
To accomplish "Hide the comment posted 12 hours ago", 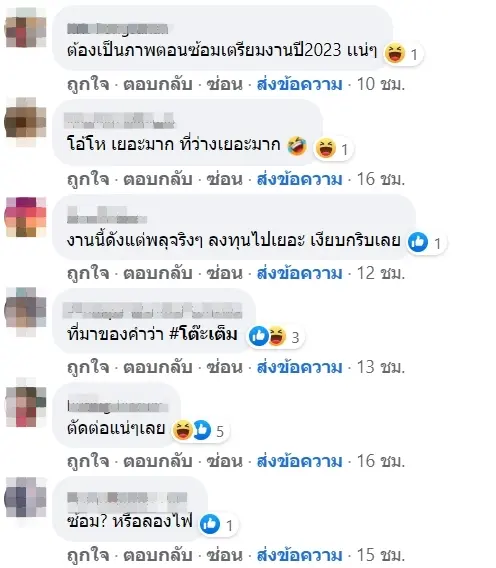I will click(x=224, y=273).
